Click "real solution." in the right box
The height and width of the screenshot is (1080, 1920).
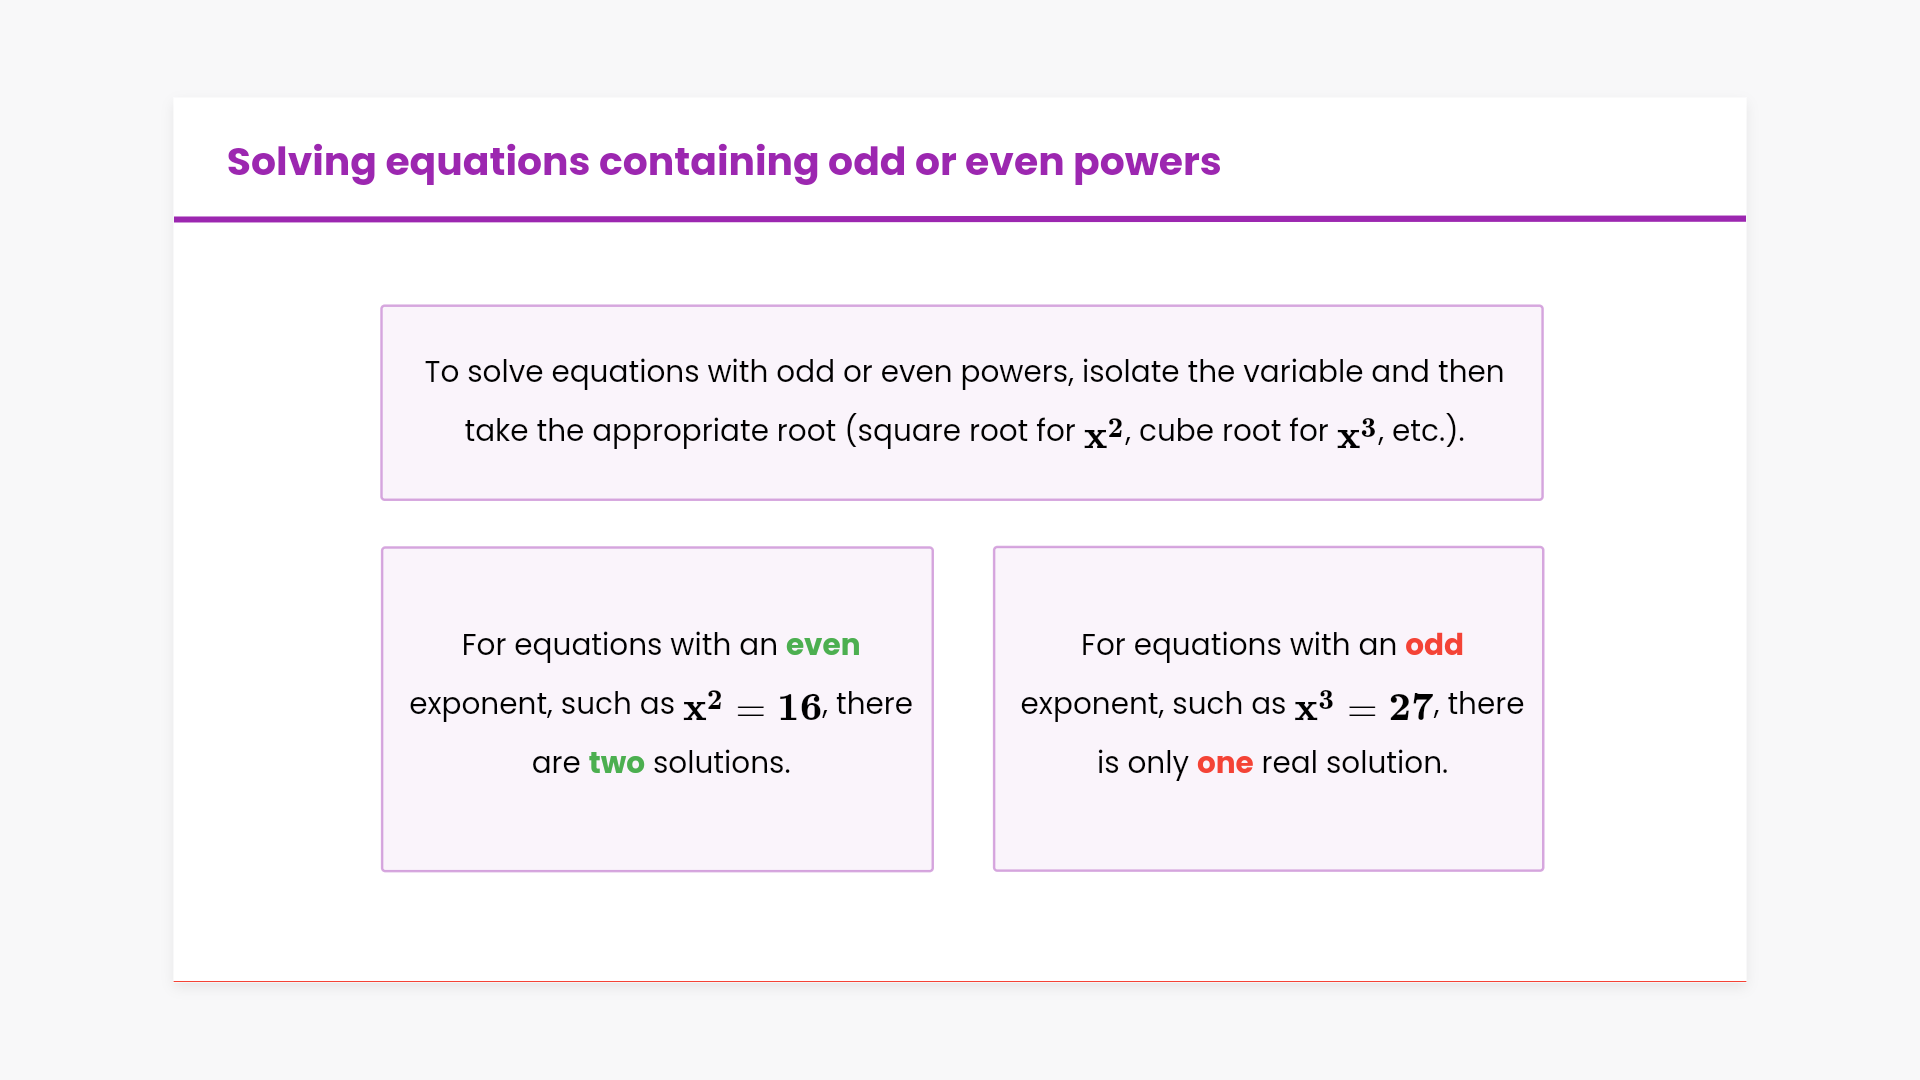(x=1354, y=763)
